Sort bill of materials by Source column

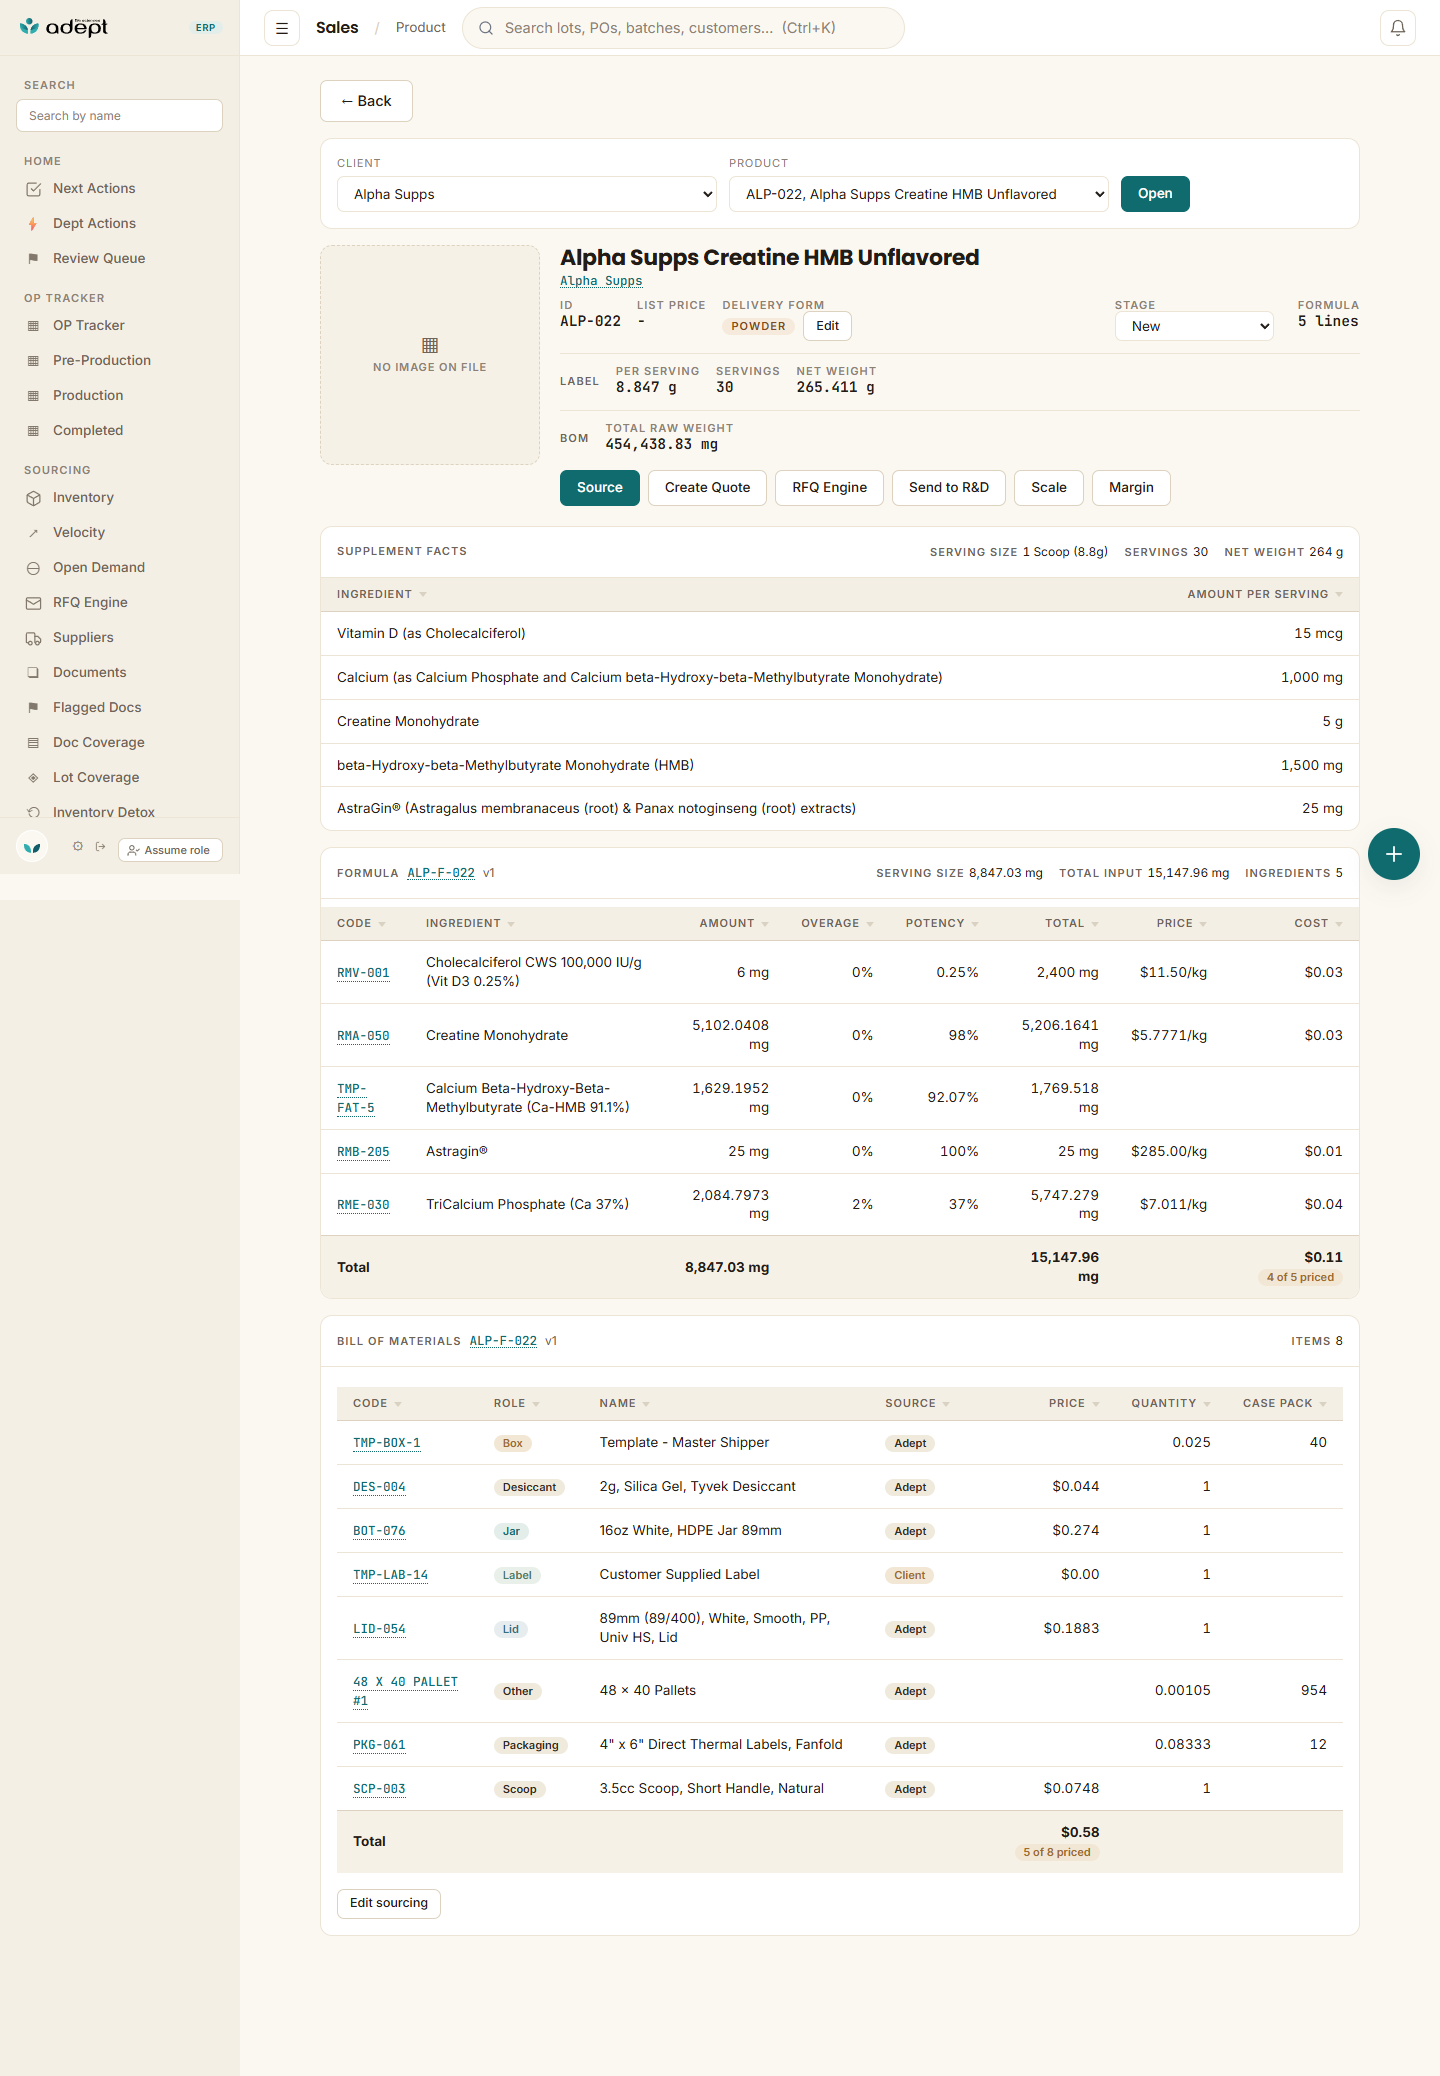[917, 1403]
